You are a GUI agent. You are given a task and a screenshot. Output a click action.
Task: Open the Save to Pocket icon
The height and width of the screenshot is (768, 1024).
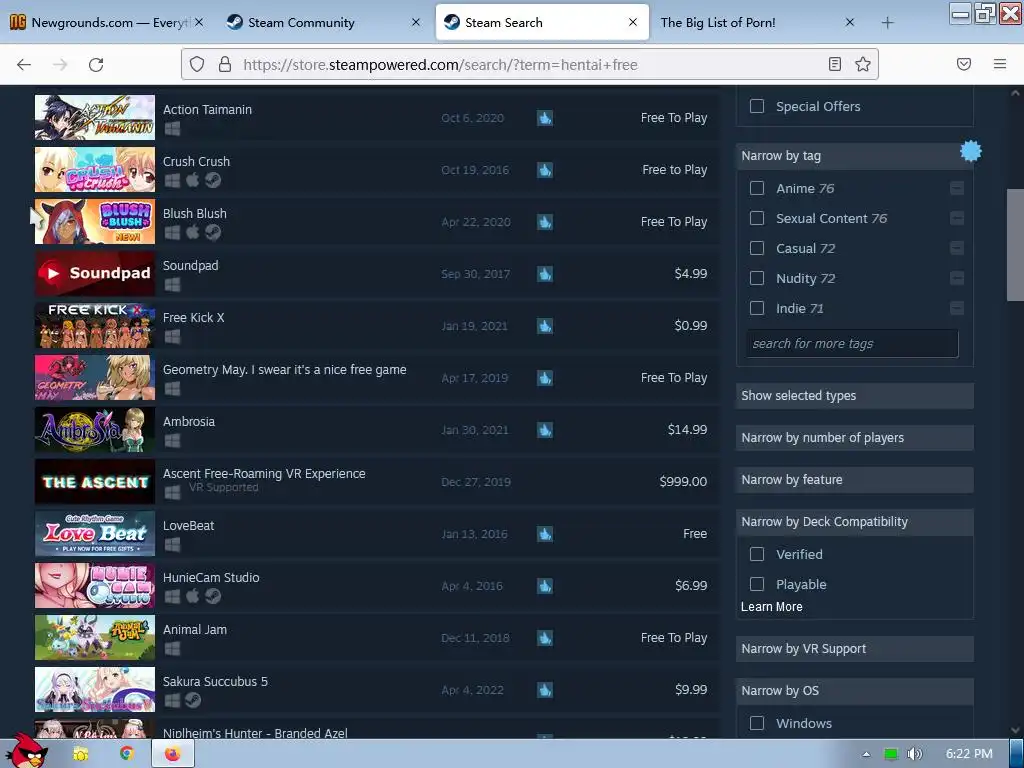tap(964, 64)
